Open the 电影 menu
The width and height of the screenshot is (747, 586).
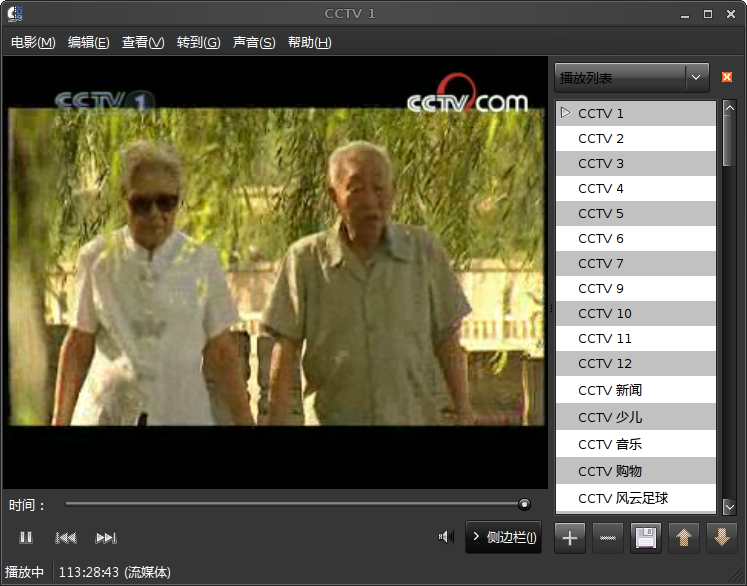point(33,42)
